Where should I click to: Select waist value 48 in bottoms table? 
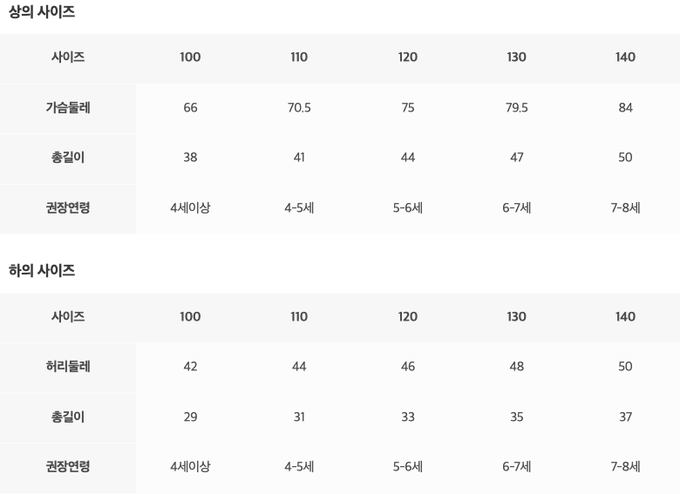point(516,367)
